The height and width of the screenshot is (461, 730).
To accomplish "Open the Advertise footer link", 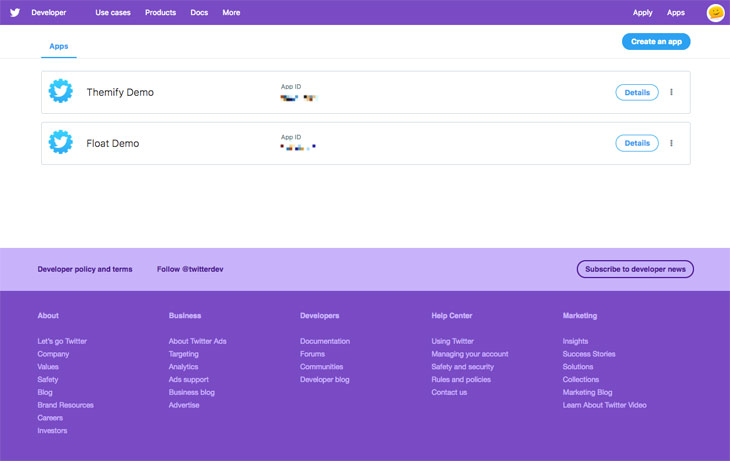I will point(184,405).
